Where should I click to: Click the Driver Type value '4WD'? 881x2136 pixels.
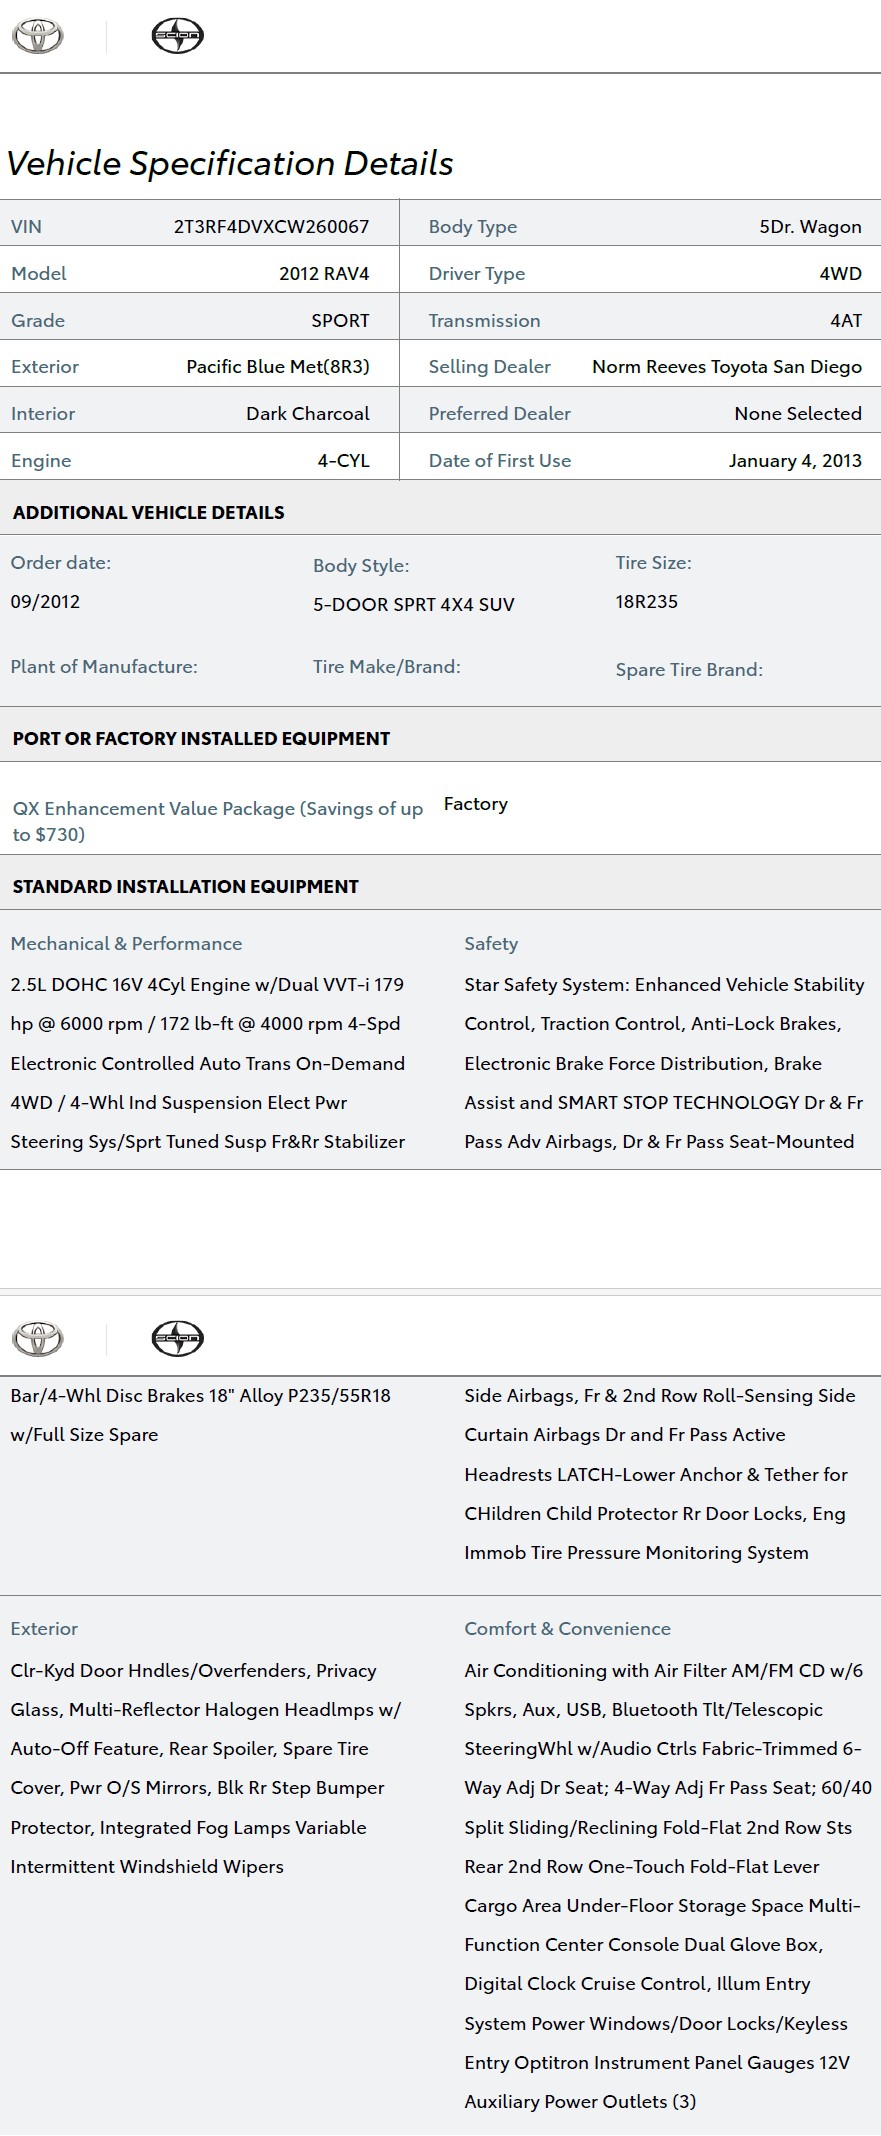coord(840,274)
